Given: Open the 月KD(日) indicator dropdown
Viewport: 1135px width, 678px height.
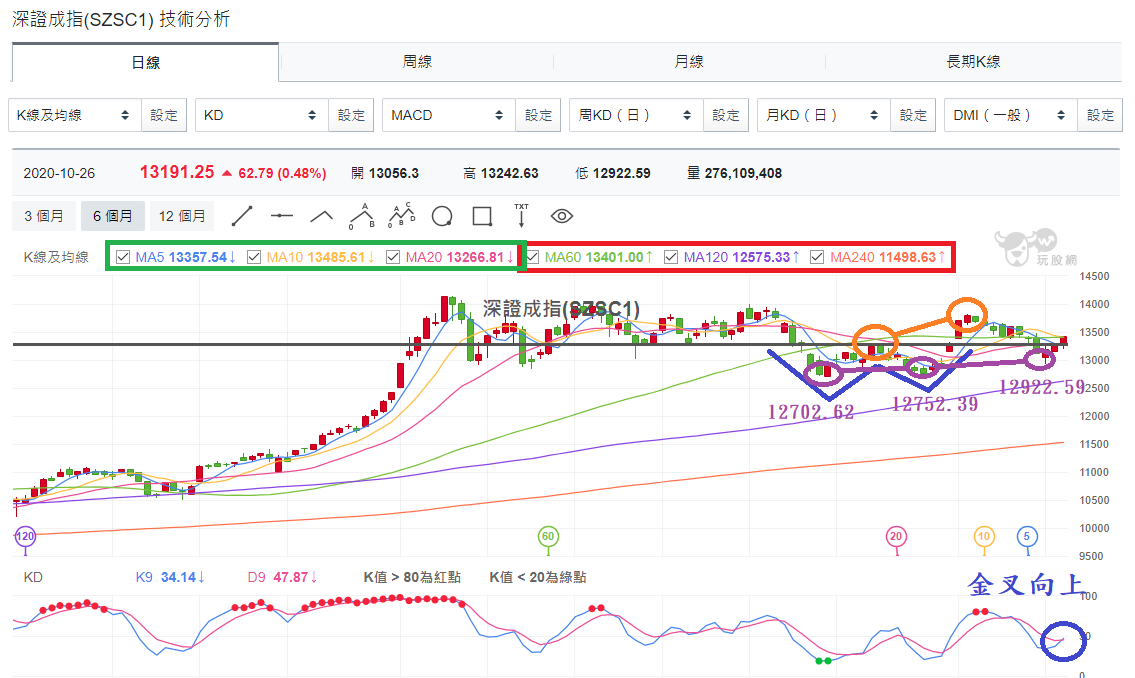Looking at the screenshot, I should tap(824, 115).
